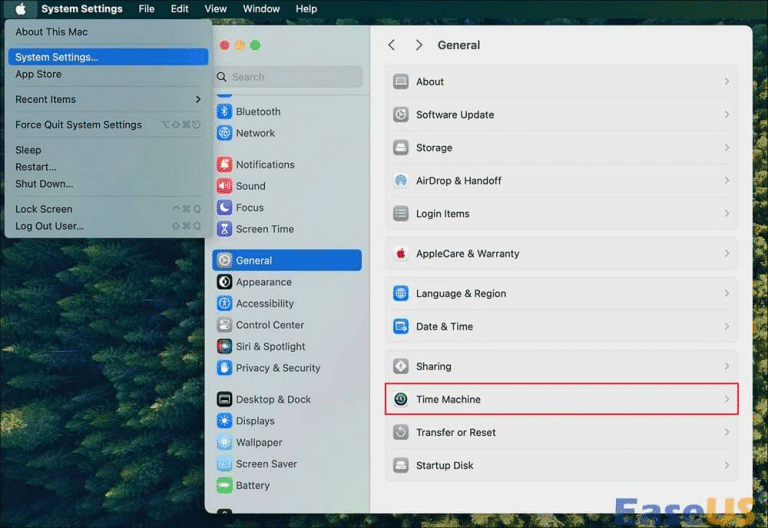Viewport: 768px width, 528px height.
Task: Open the File menu
Action: pos(146,9)
